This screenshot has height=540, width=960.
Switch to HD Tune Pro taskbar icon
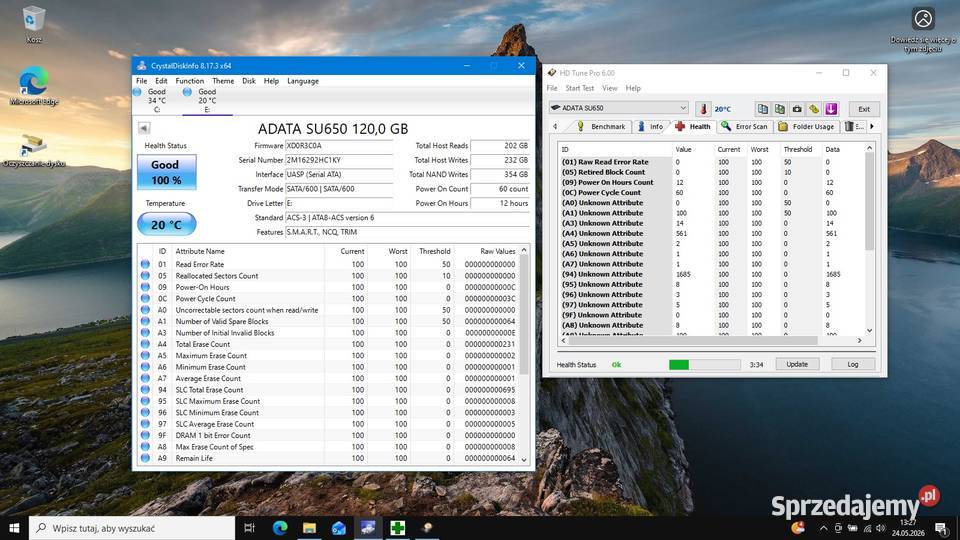coord(427,528)
